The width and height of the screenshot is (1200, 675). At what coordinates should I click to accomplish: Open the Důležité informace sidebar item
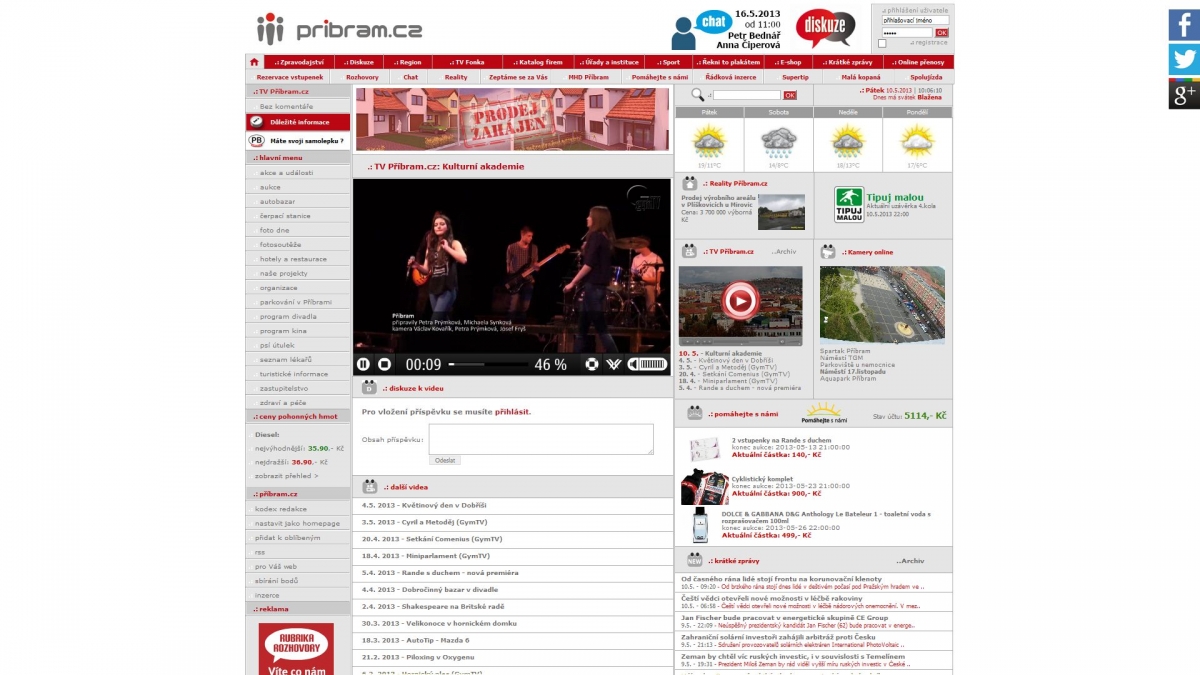pos(298,122)
